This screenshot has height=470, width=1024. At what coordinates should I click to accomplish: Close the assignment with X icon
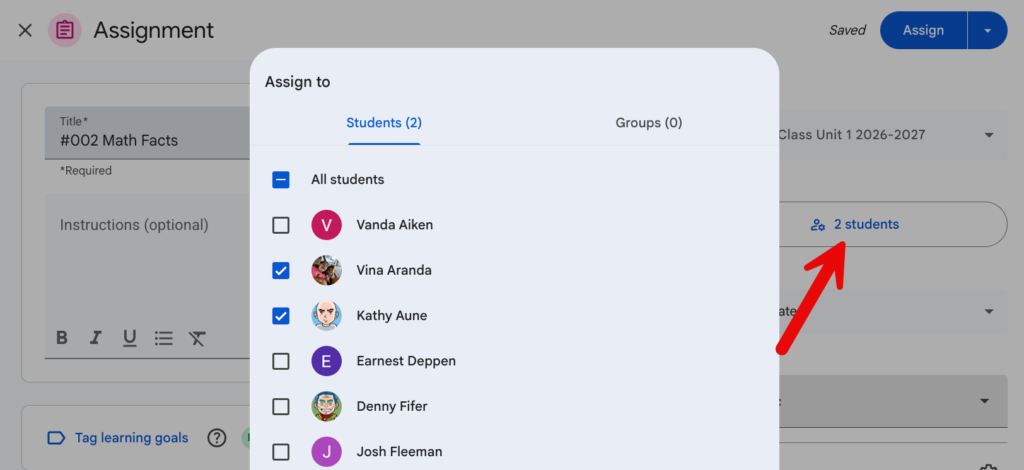click(x=25, y=30)
